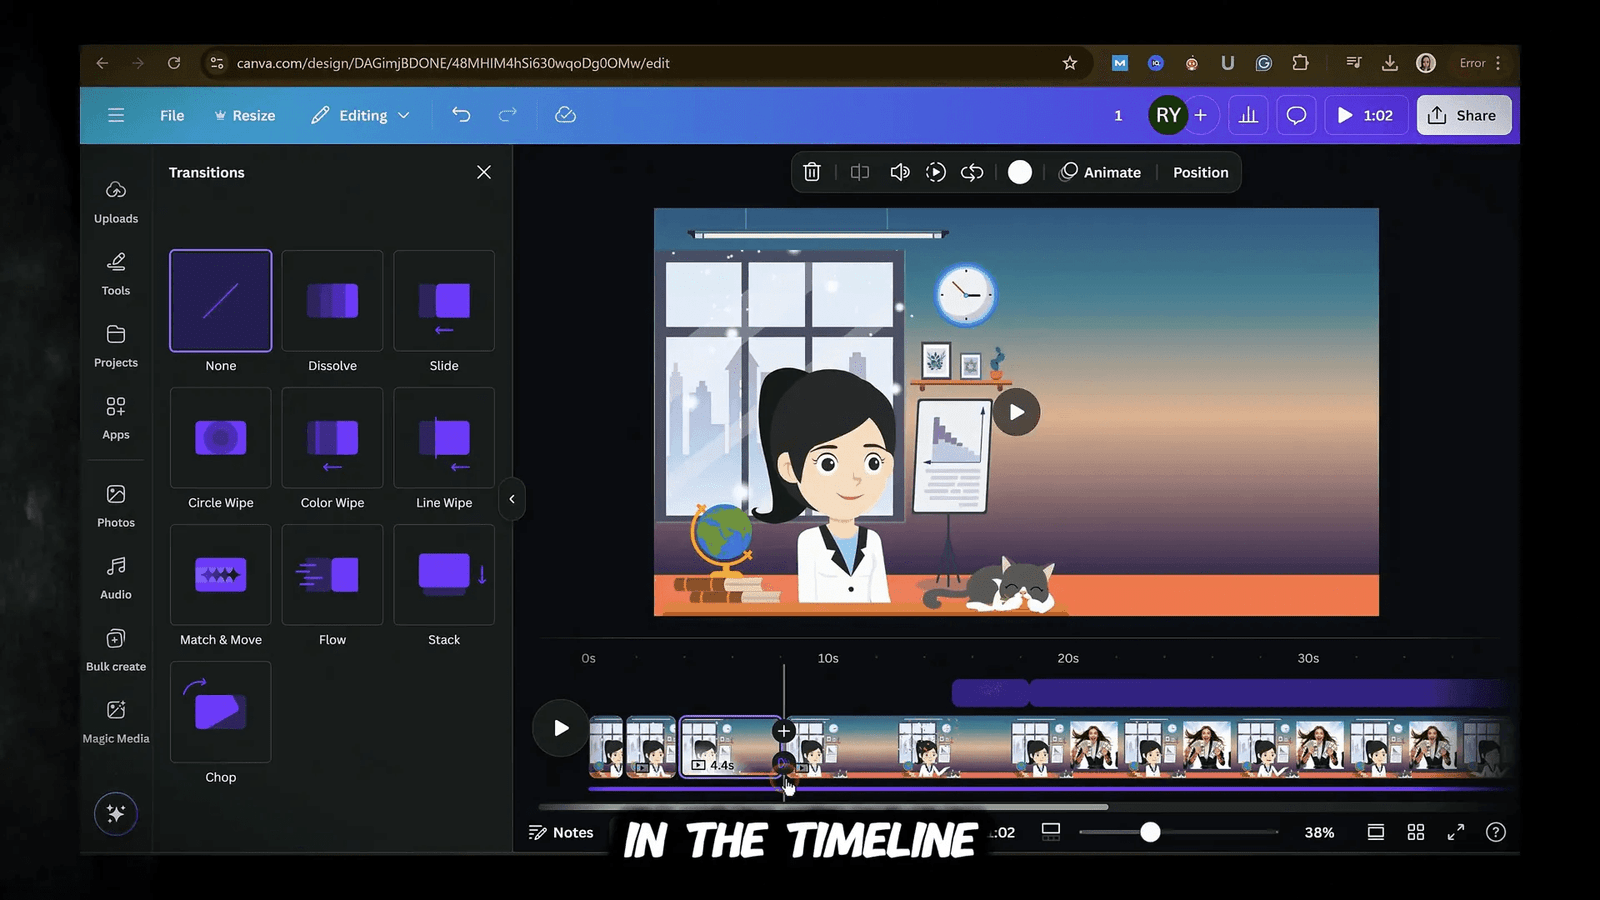Select the Dissolve transition thumbnail
The width and height of the screenshot is (1600, 900).
point(332,300)
